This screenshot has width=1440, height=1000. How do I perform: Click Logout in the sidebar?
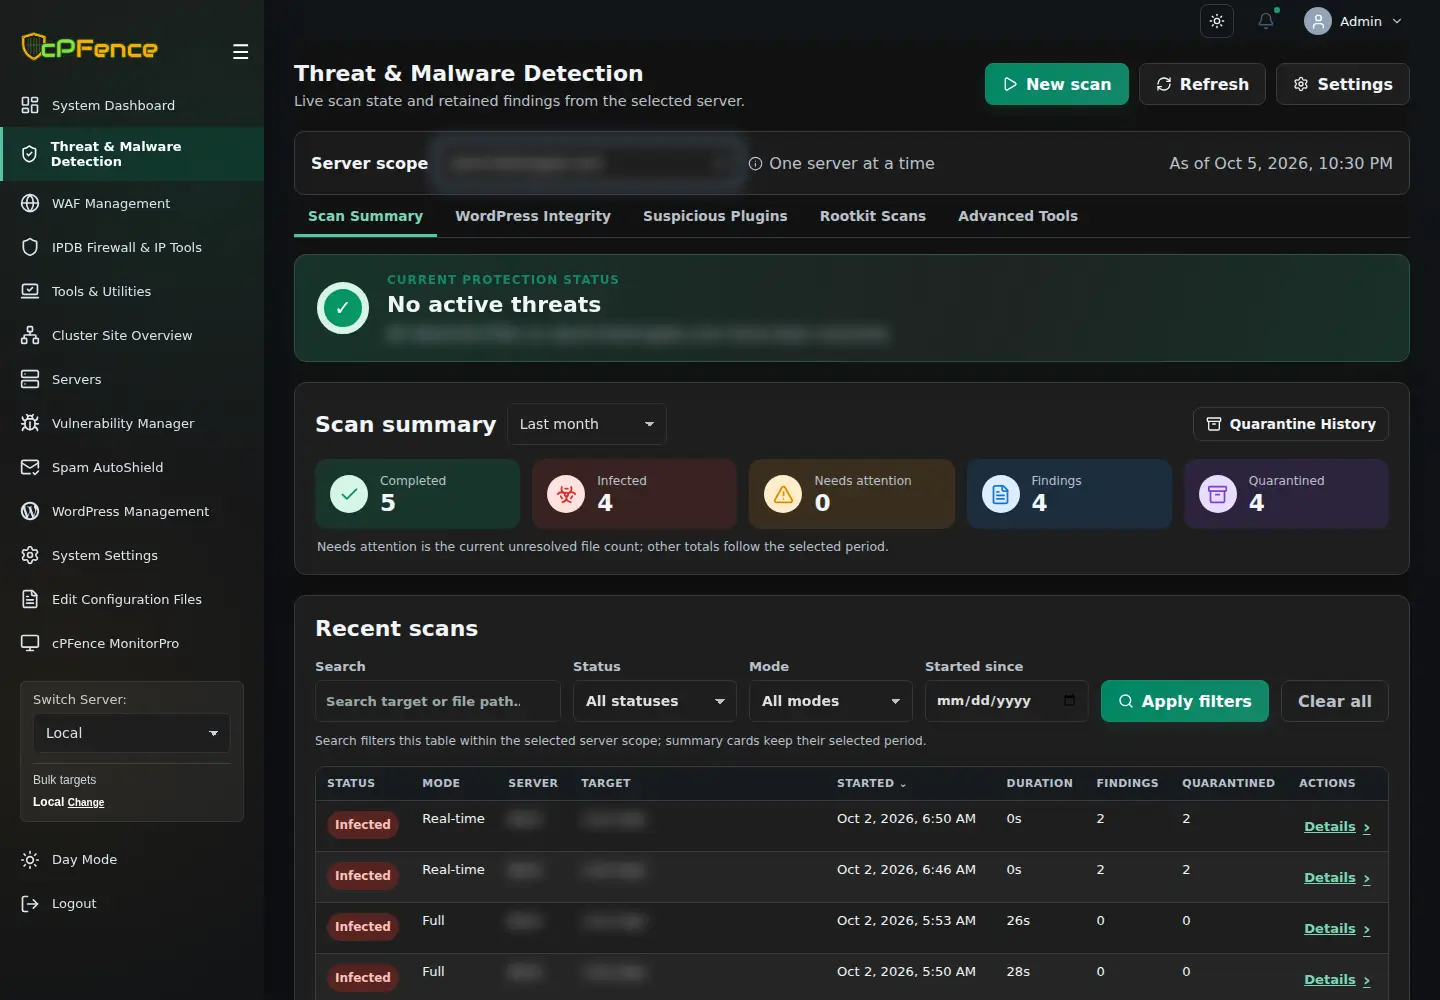(60, 904)
